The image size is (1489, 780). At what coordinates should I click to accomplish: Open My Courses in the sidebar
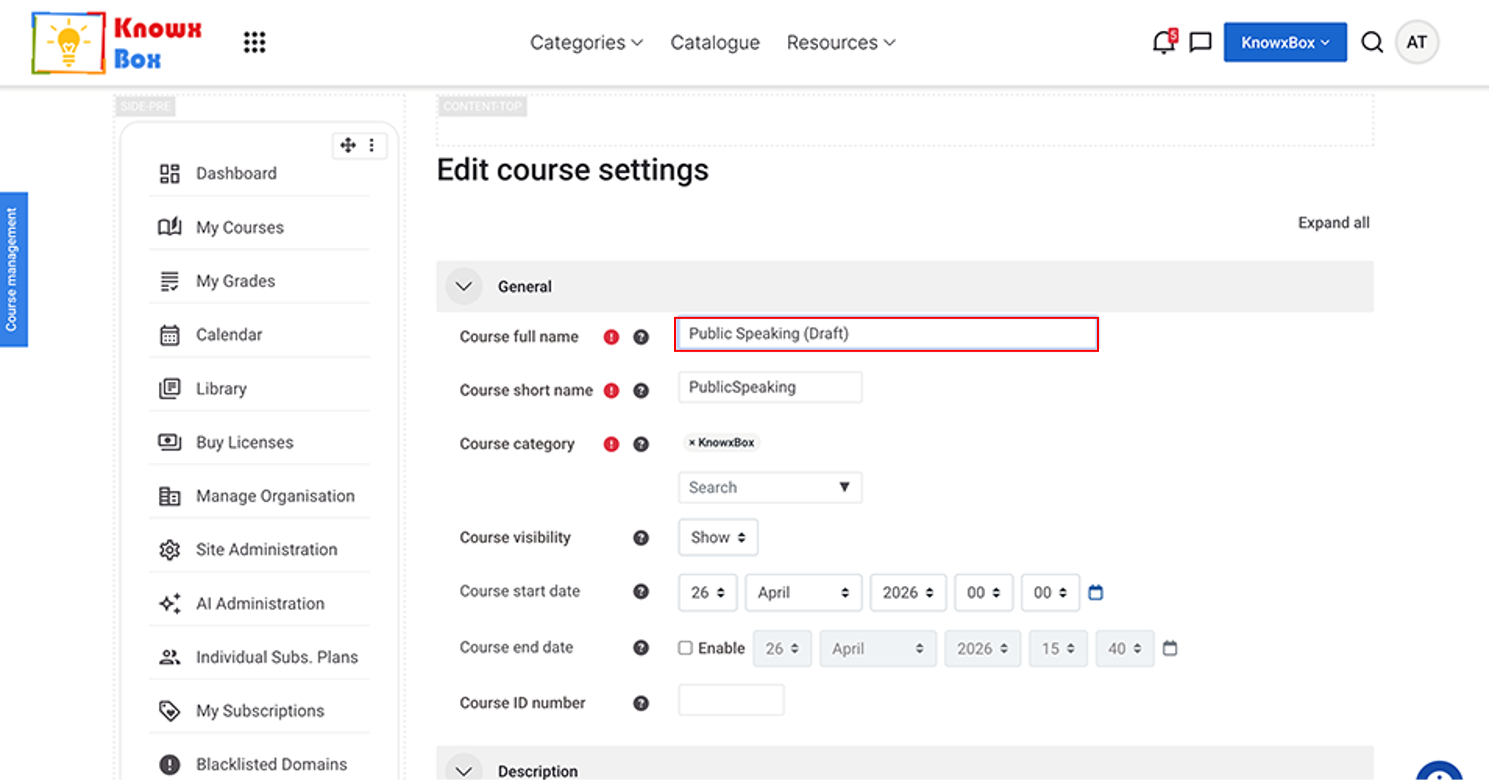tap(240, 227)
